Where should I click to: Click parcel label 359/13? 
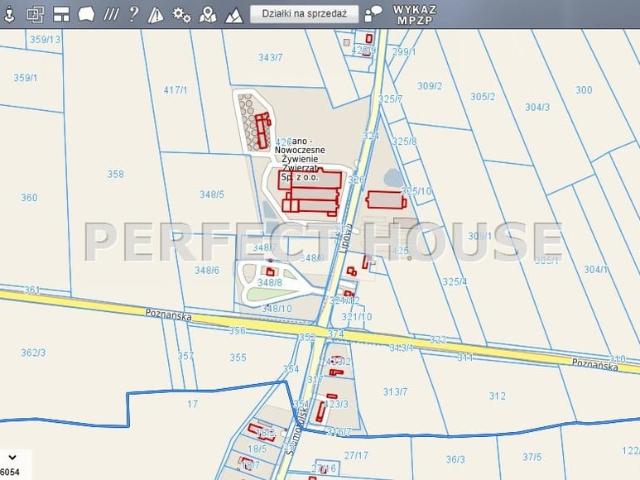[45, 40]
